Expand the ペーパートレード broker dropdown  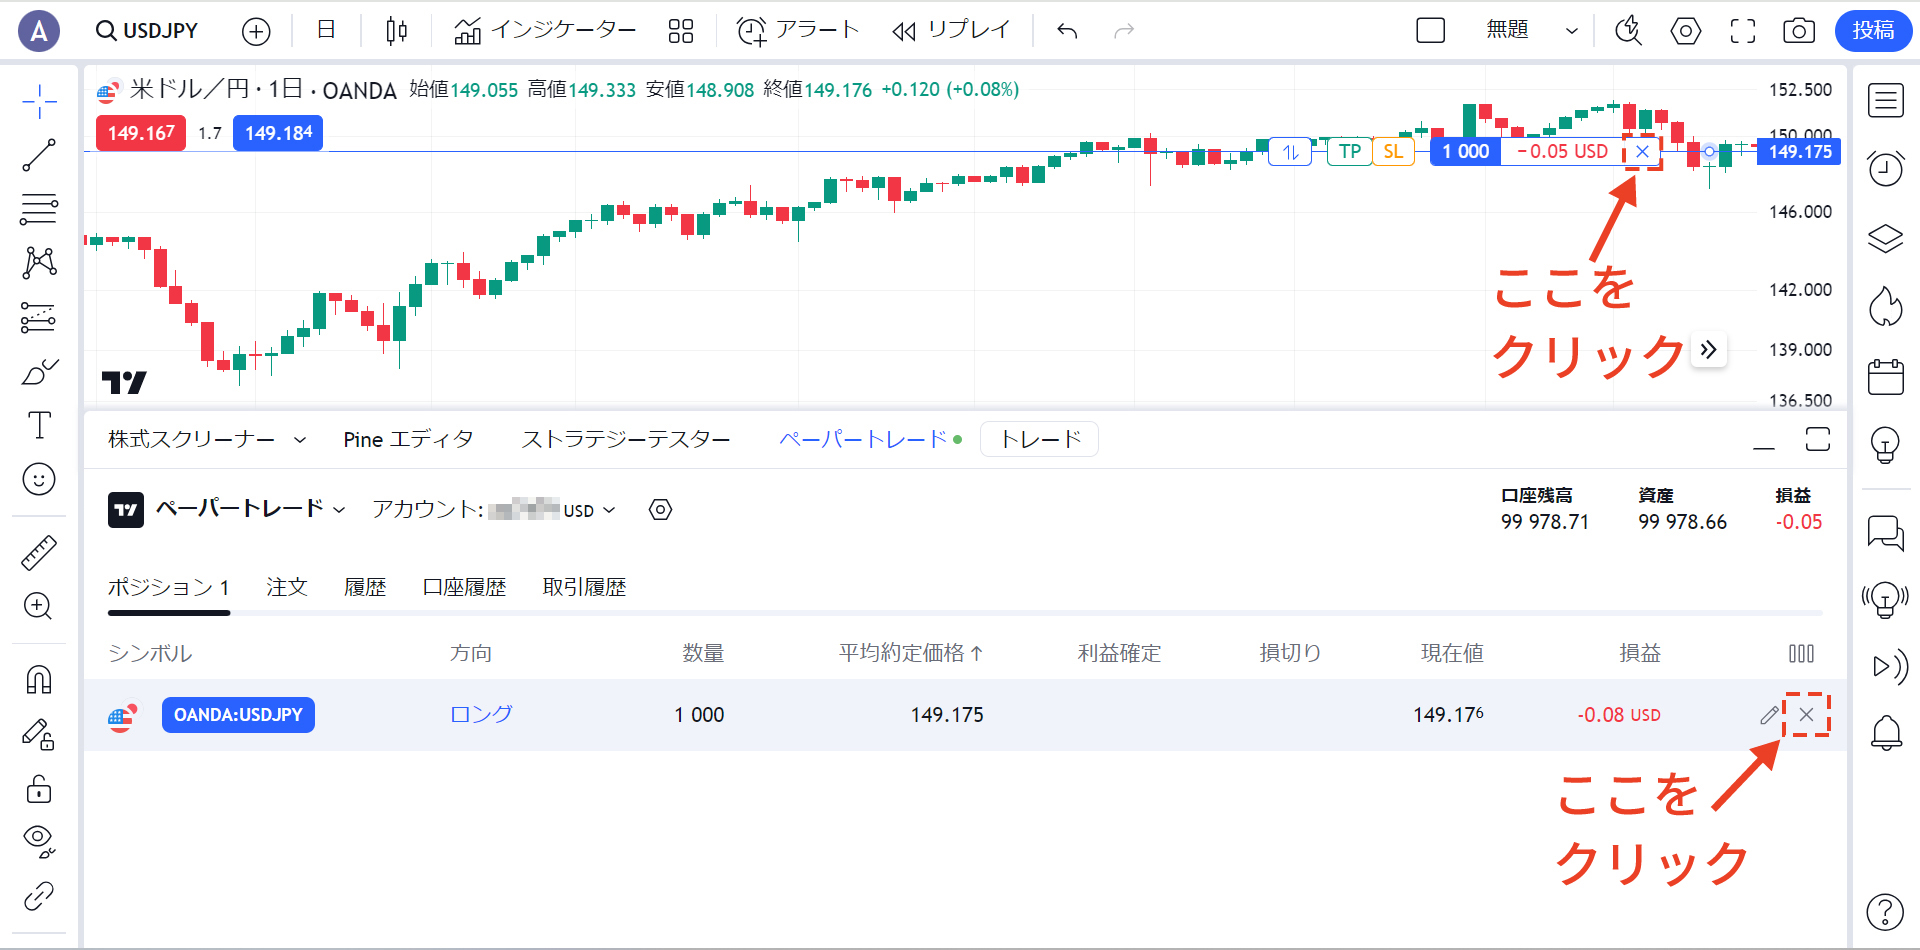[250, 509]
